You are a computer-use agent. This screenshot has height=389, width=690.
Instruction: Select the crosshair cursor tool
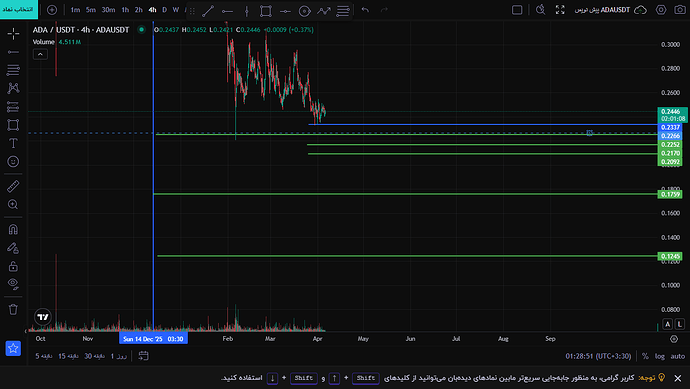point(13,33)
